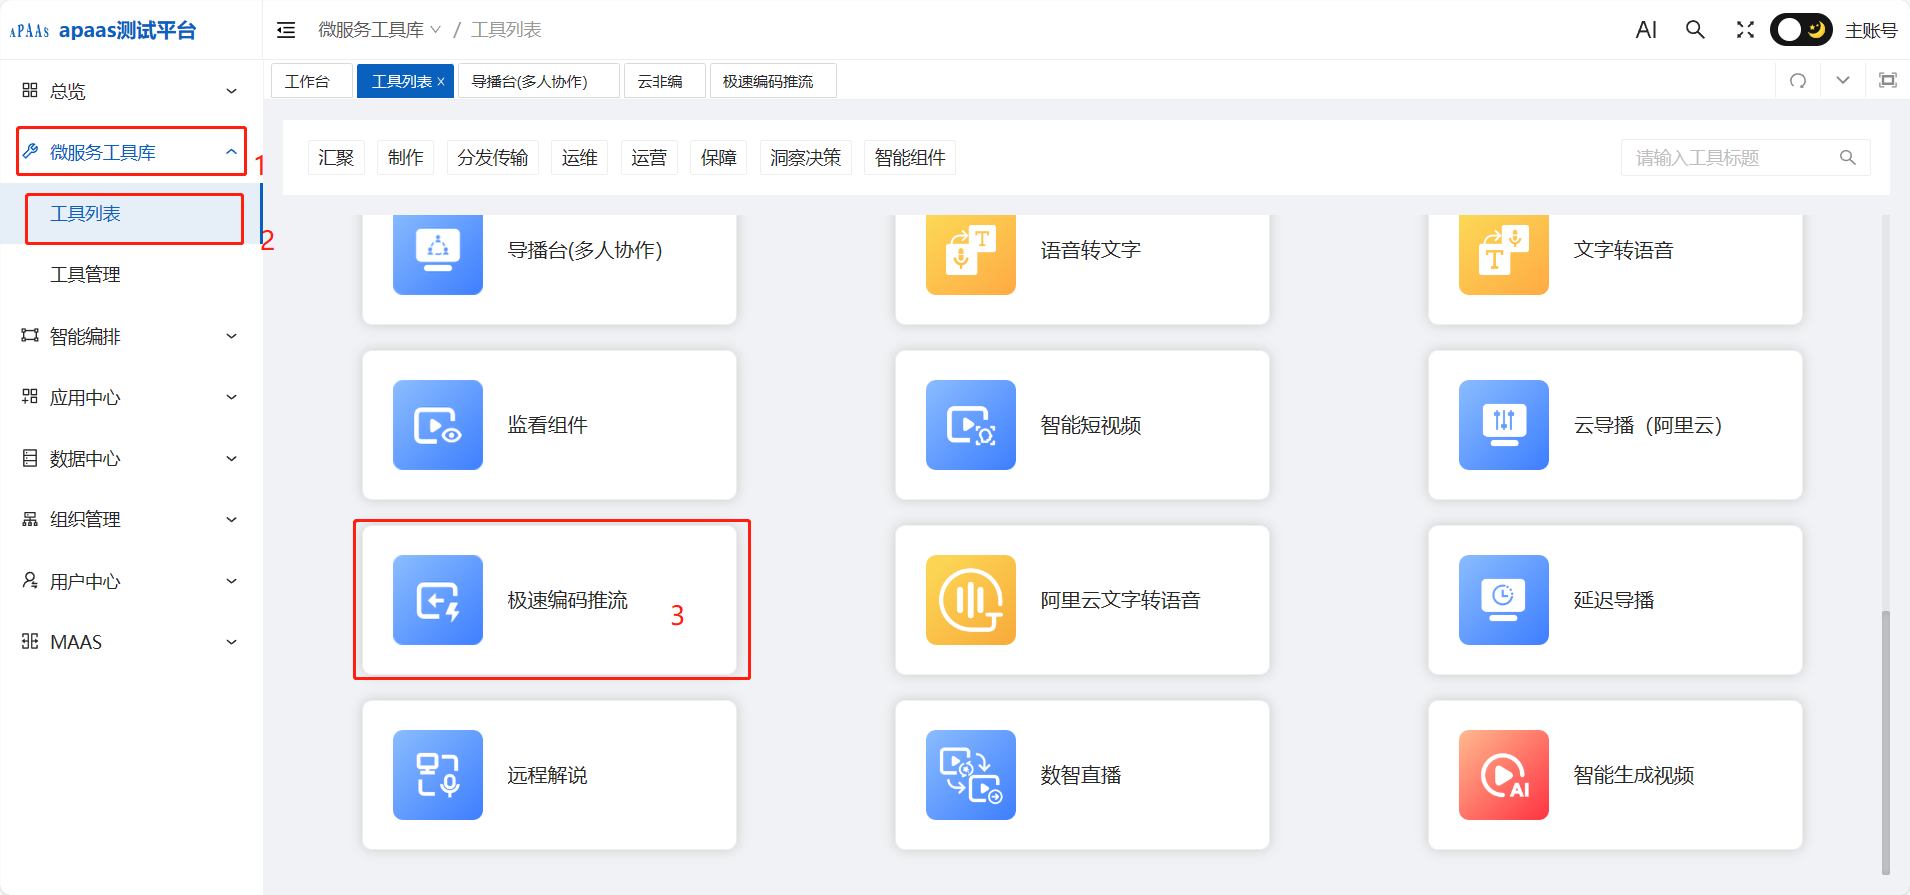This screenshot has height=895, width=1910.
Task: Expand the 数据中心 sidebar menu
Action: [x=130, y=458]
